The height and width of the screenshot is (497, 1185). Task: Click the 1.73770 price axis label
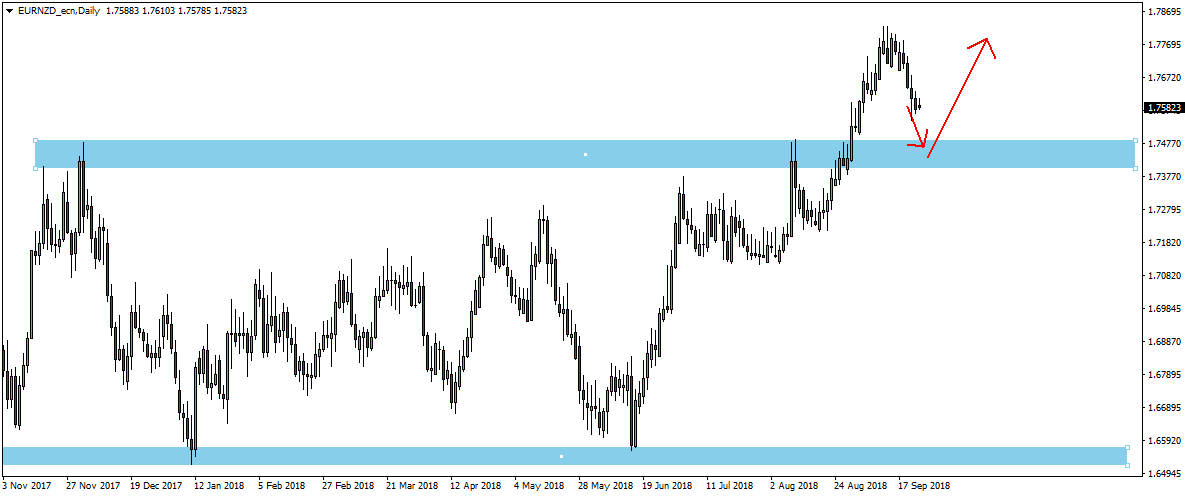[x=1164, y=177]
